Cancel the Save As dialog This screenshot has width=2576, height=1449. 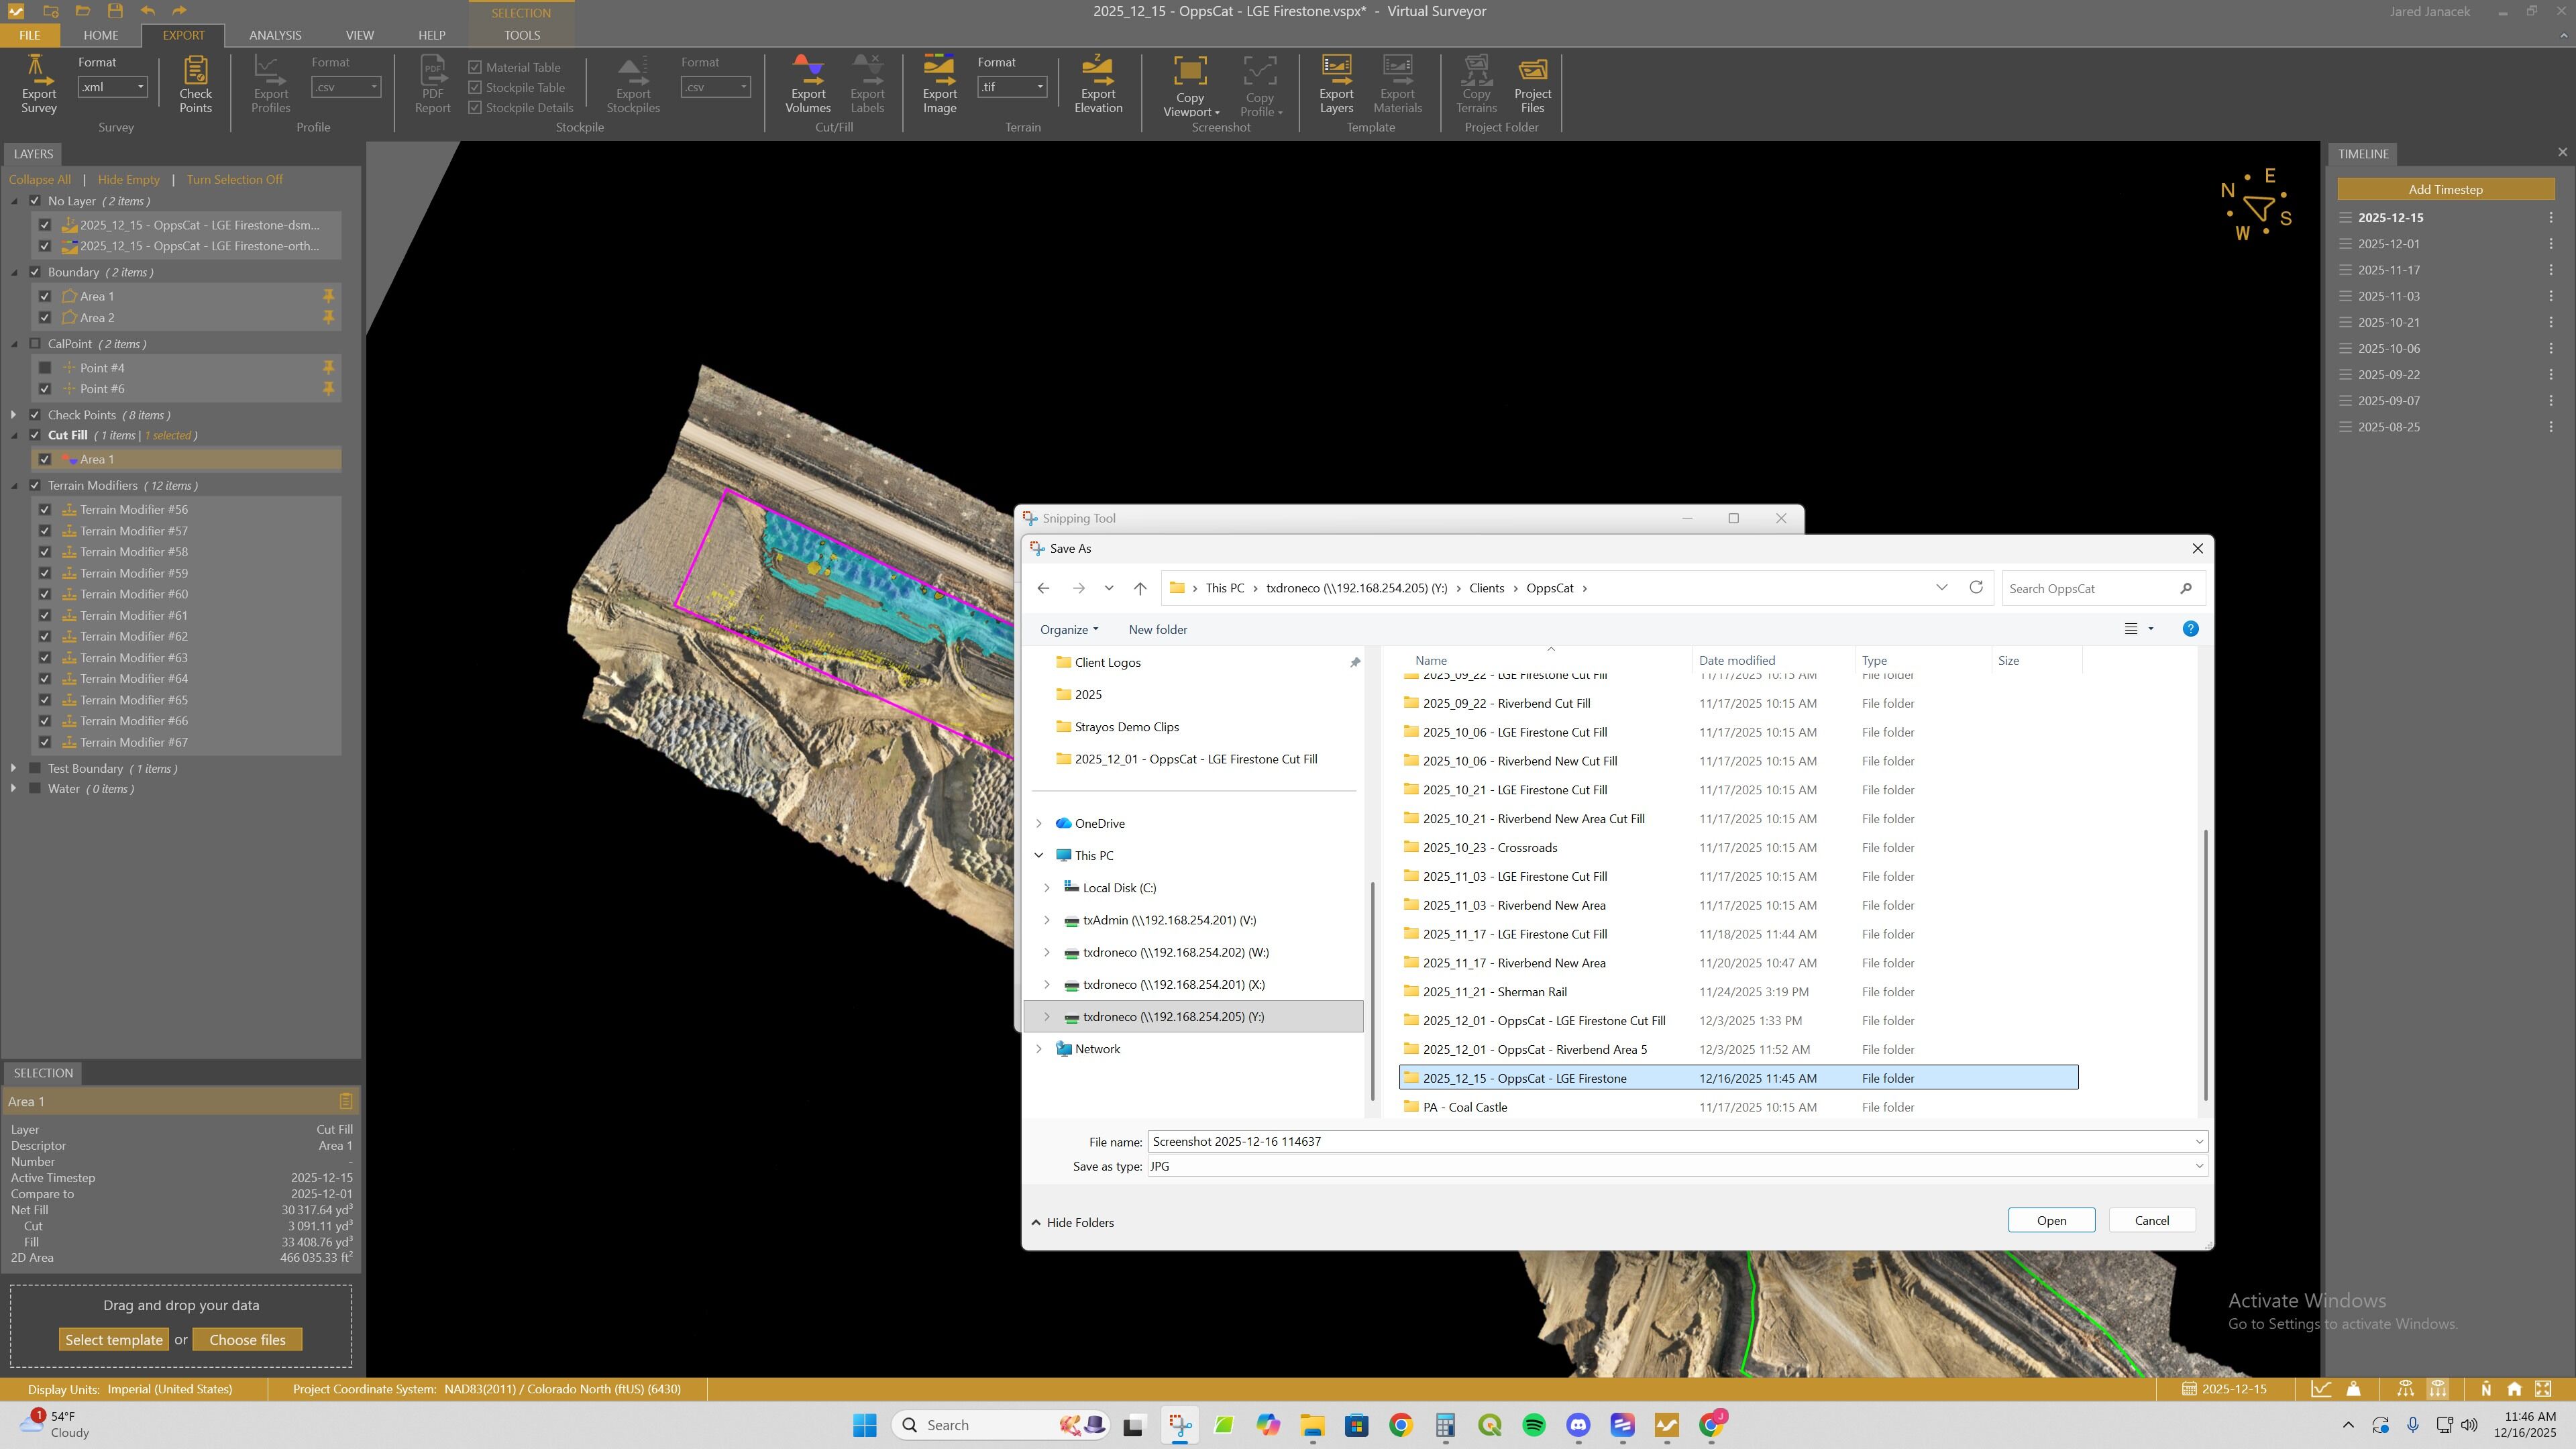coord(2151,1220)
